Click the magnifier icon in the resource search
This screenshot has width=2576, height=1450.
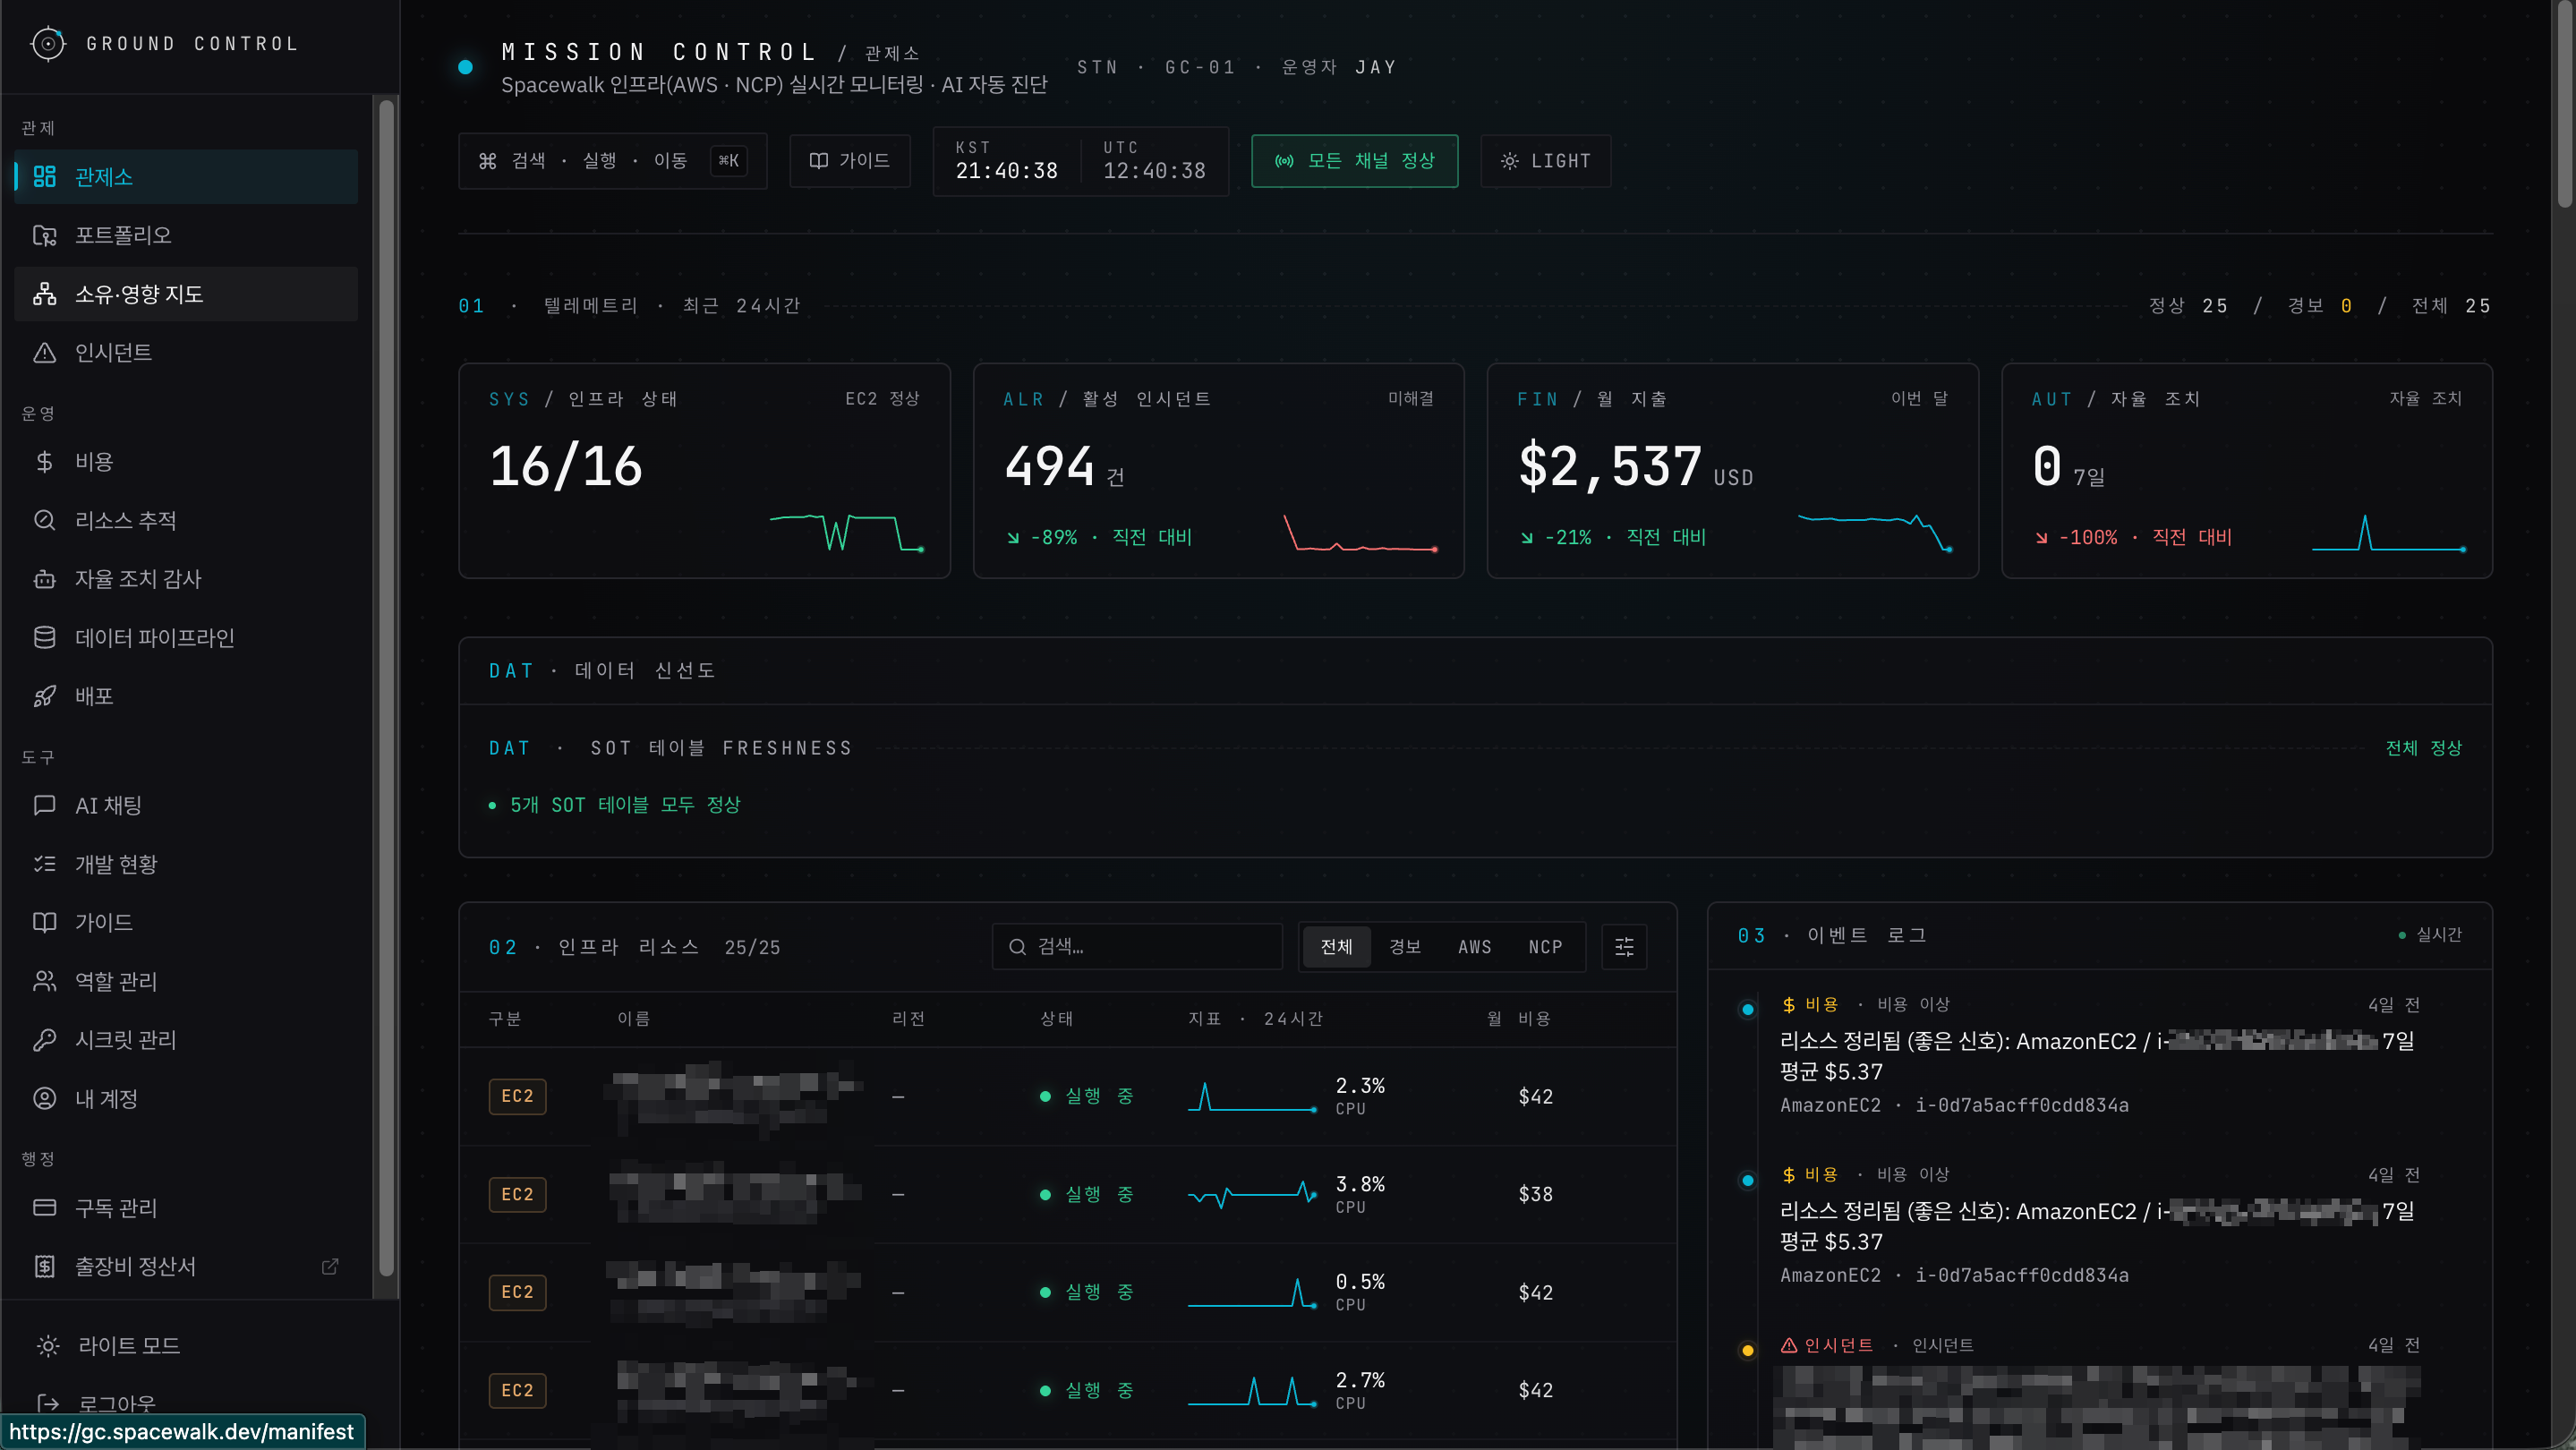pyautogui.click(x=1017, y=947)
